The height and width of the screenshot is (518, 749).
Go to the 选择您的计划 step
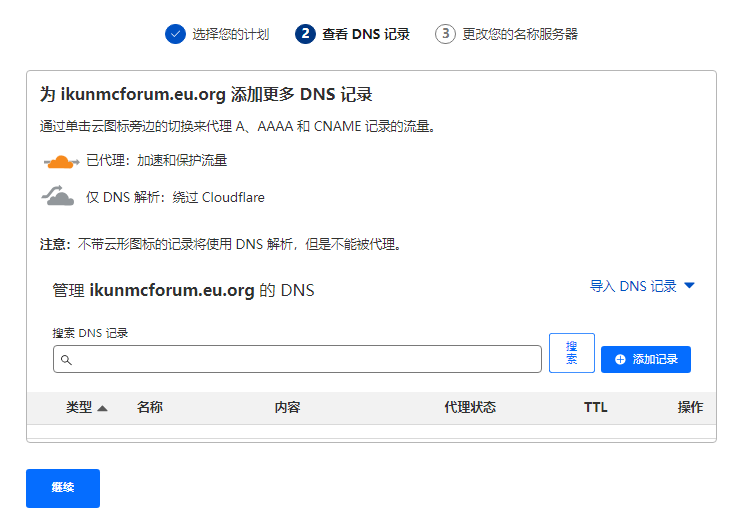230,34
